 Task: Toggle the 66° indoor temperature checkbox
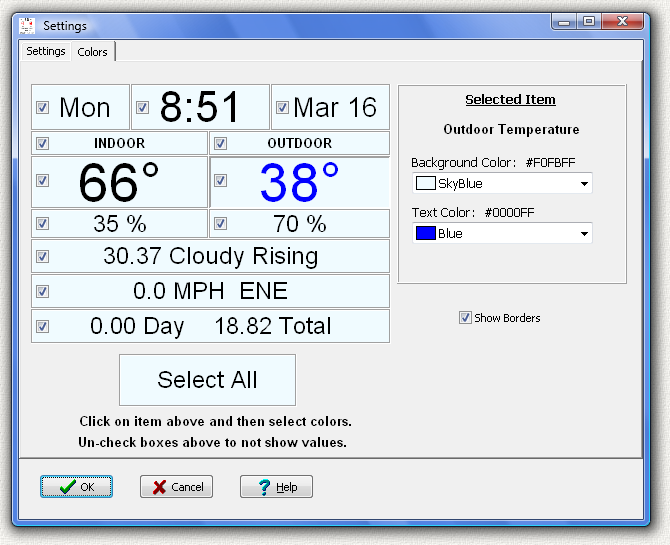42,180
